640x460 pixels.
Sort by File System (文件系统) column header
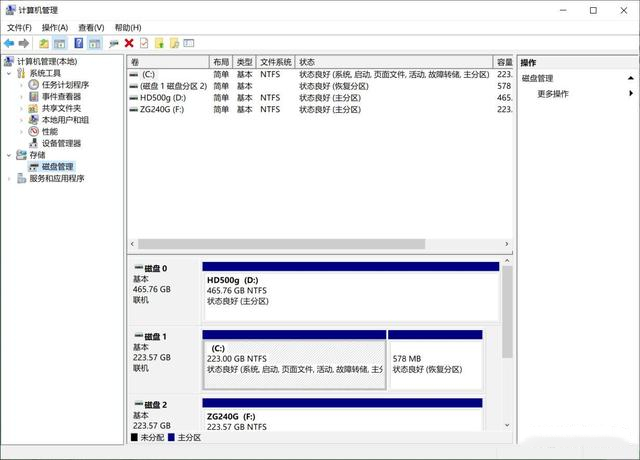(x=276, y=62)
